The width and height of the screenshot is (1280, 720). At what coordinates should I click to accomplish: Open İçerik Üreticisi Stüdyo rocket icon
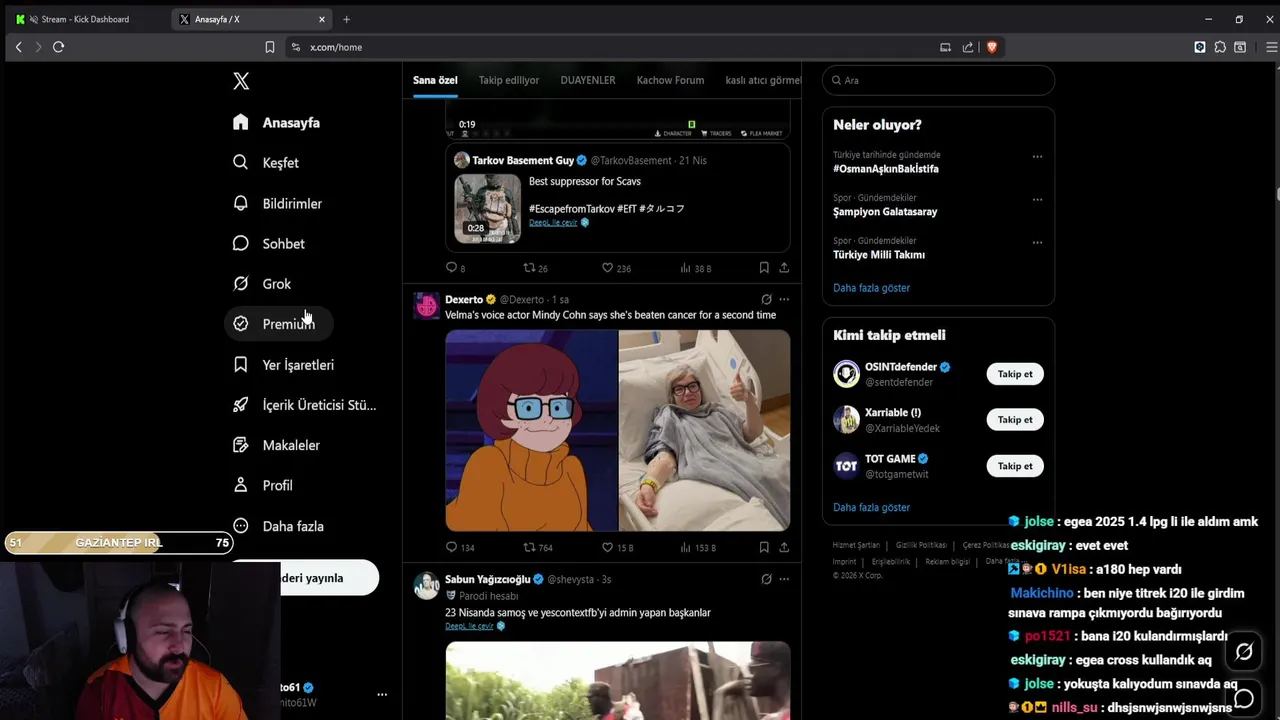[241, 404]
